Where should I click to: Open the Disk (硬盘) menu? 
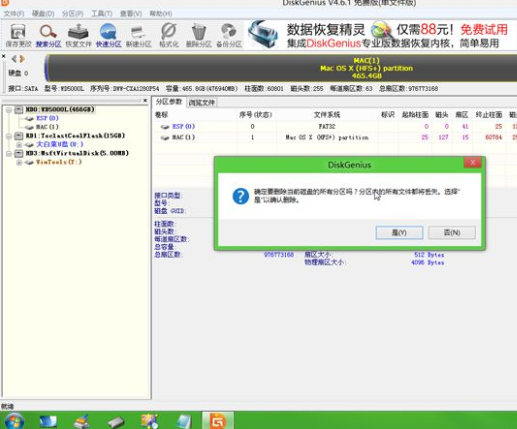(x=43, y=14)
